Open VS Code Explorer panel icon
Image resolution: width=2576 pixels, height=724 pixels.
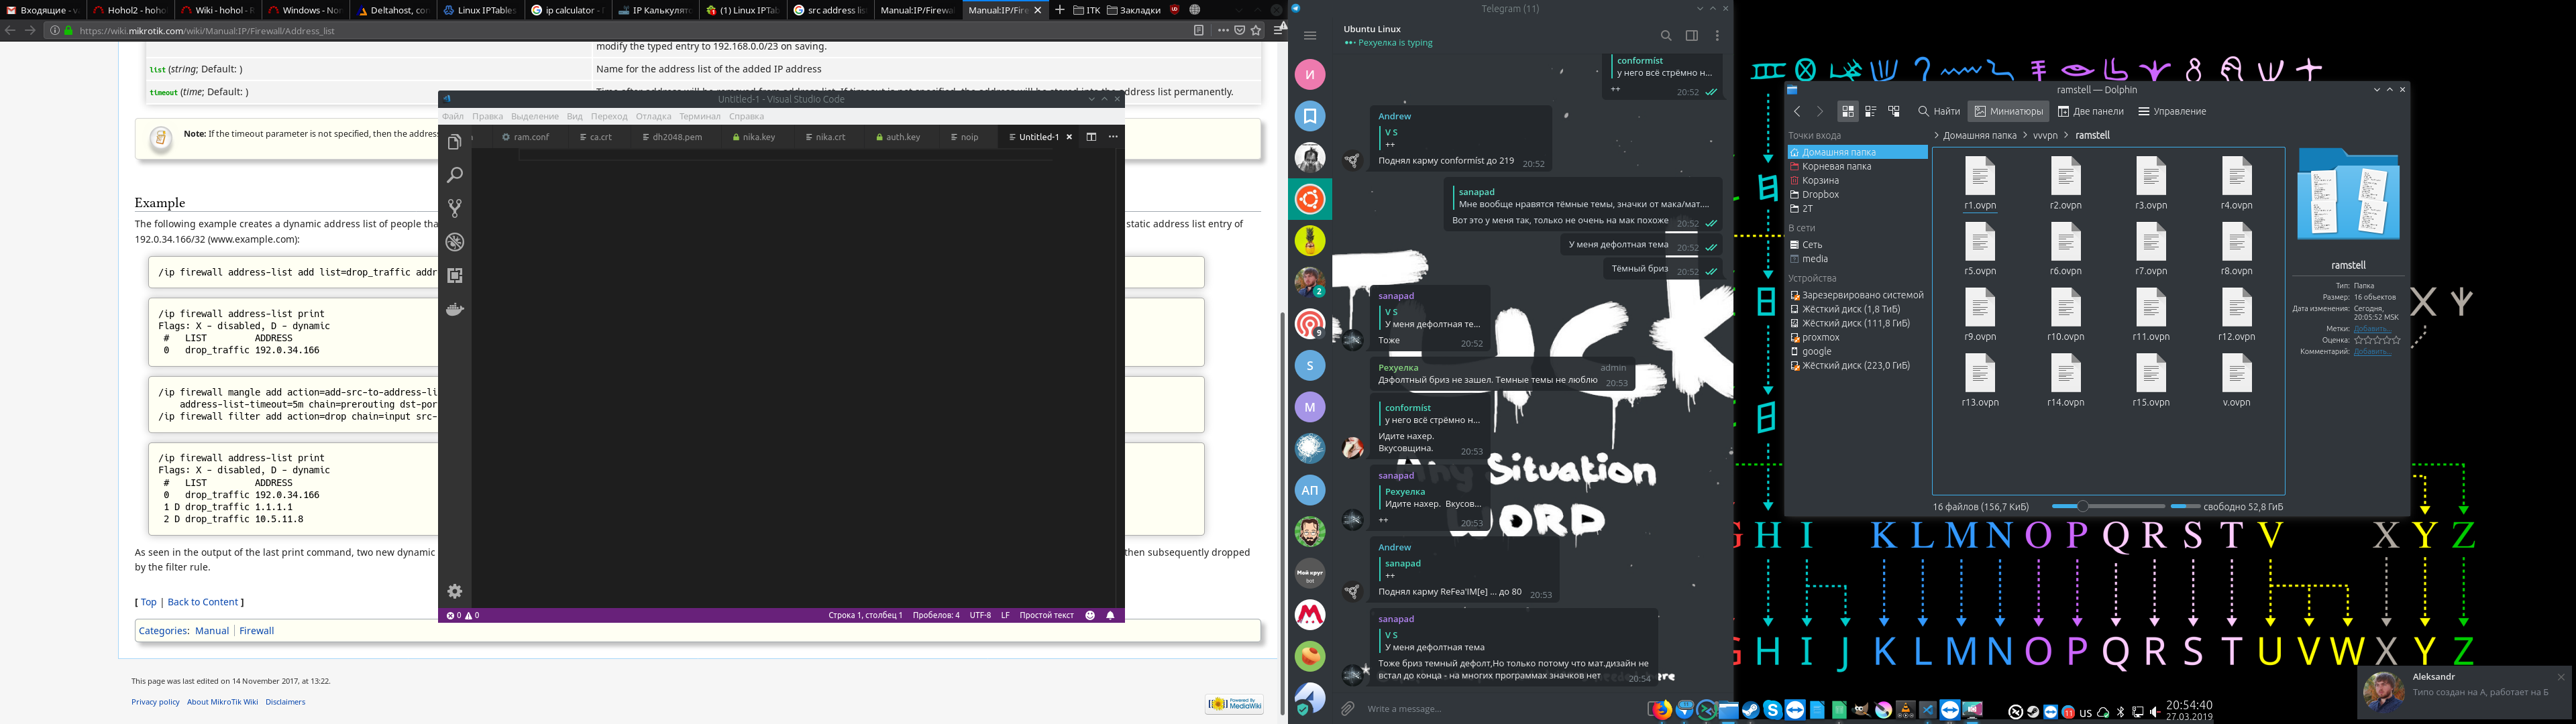[454, 142]
